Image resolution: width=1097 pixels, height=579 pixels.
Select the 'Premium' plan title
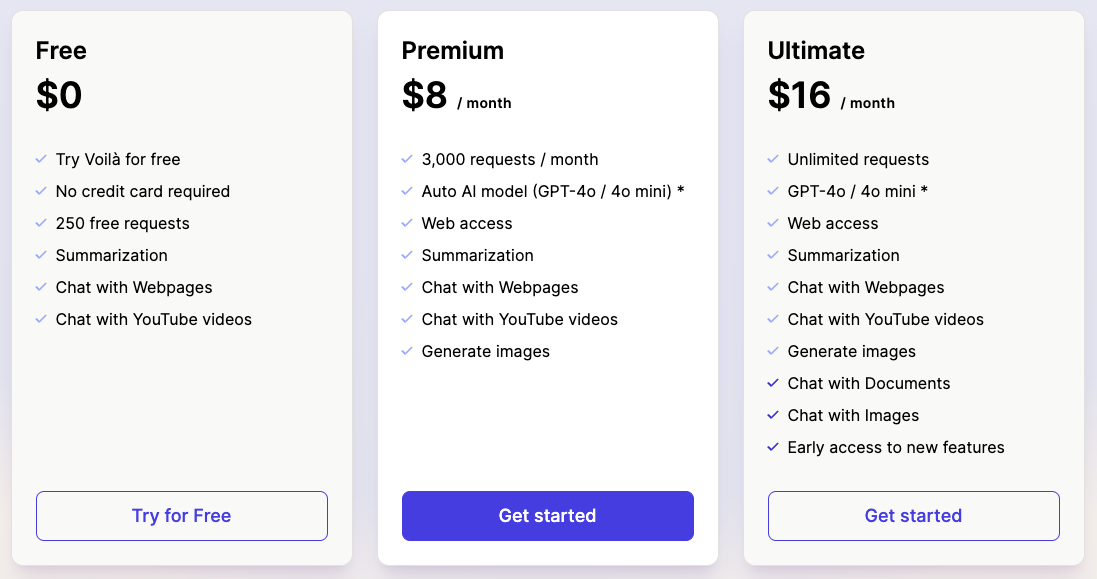tap(453, 50)
